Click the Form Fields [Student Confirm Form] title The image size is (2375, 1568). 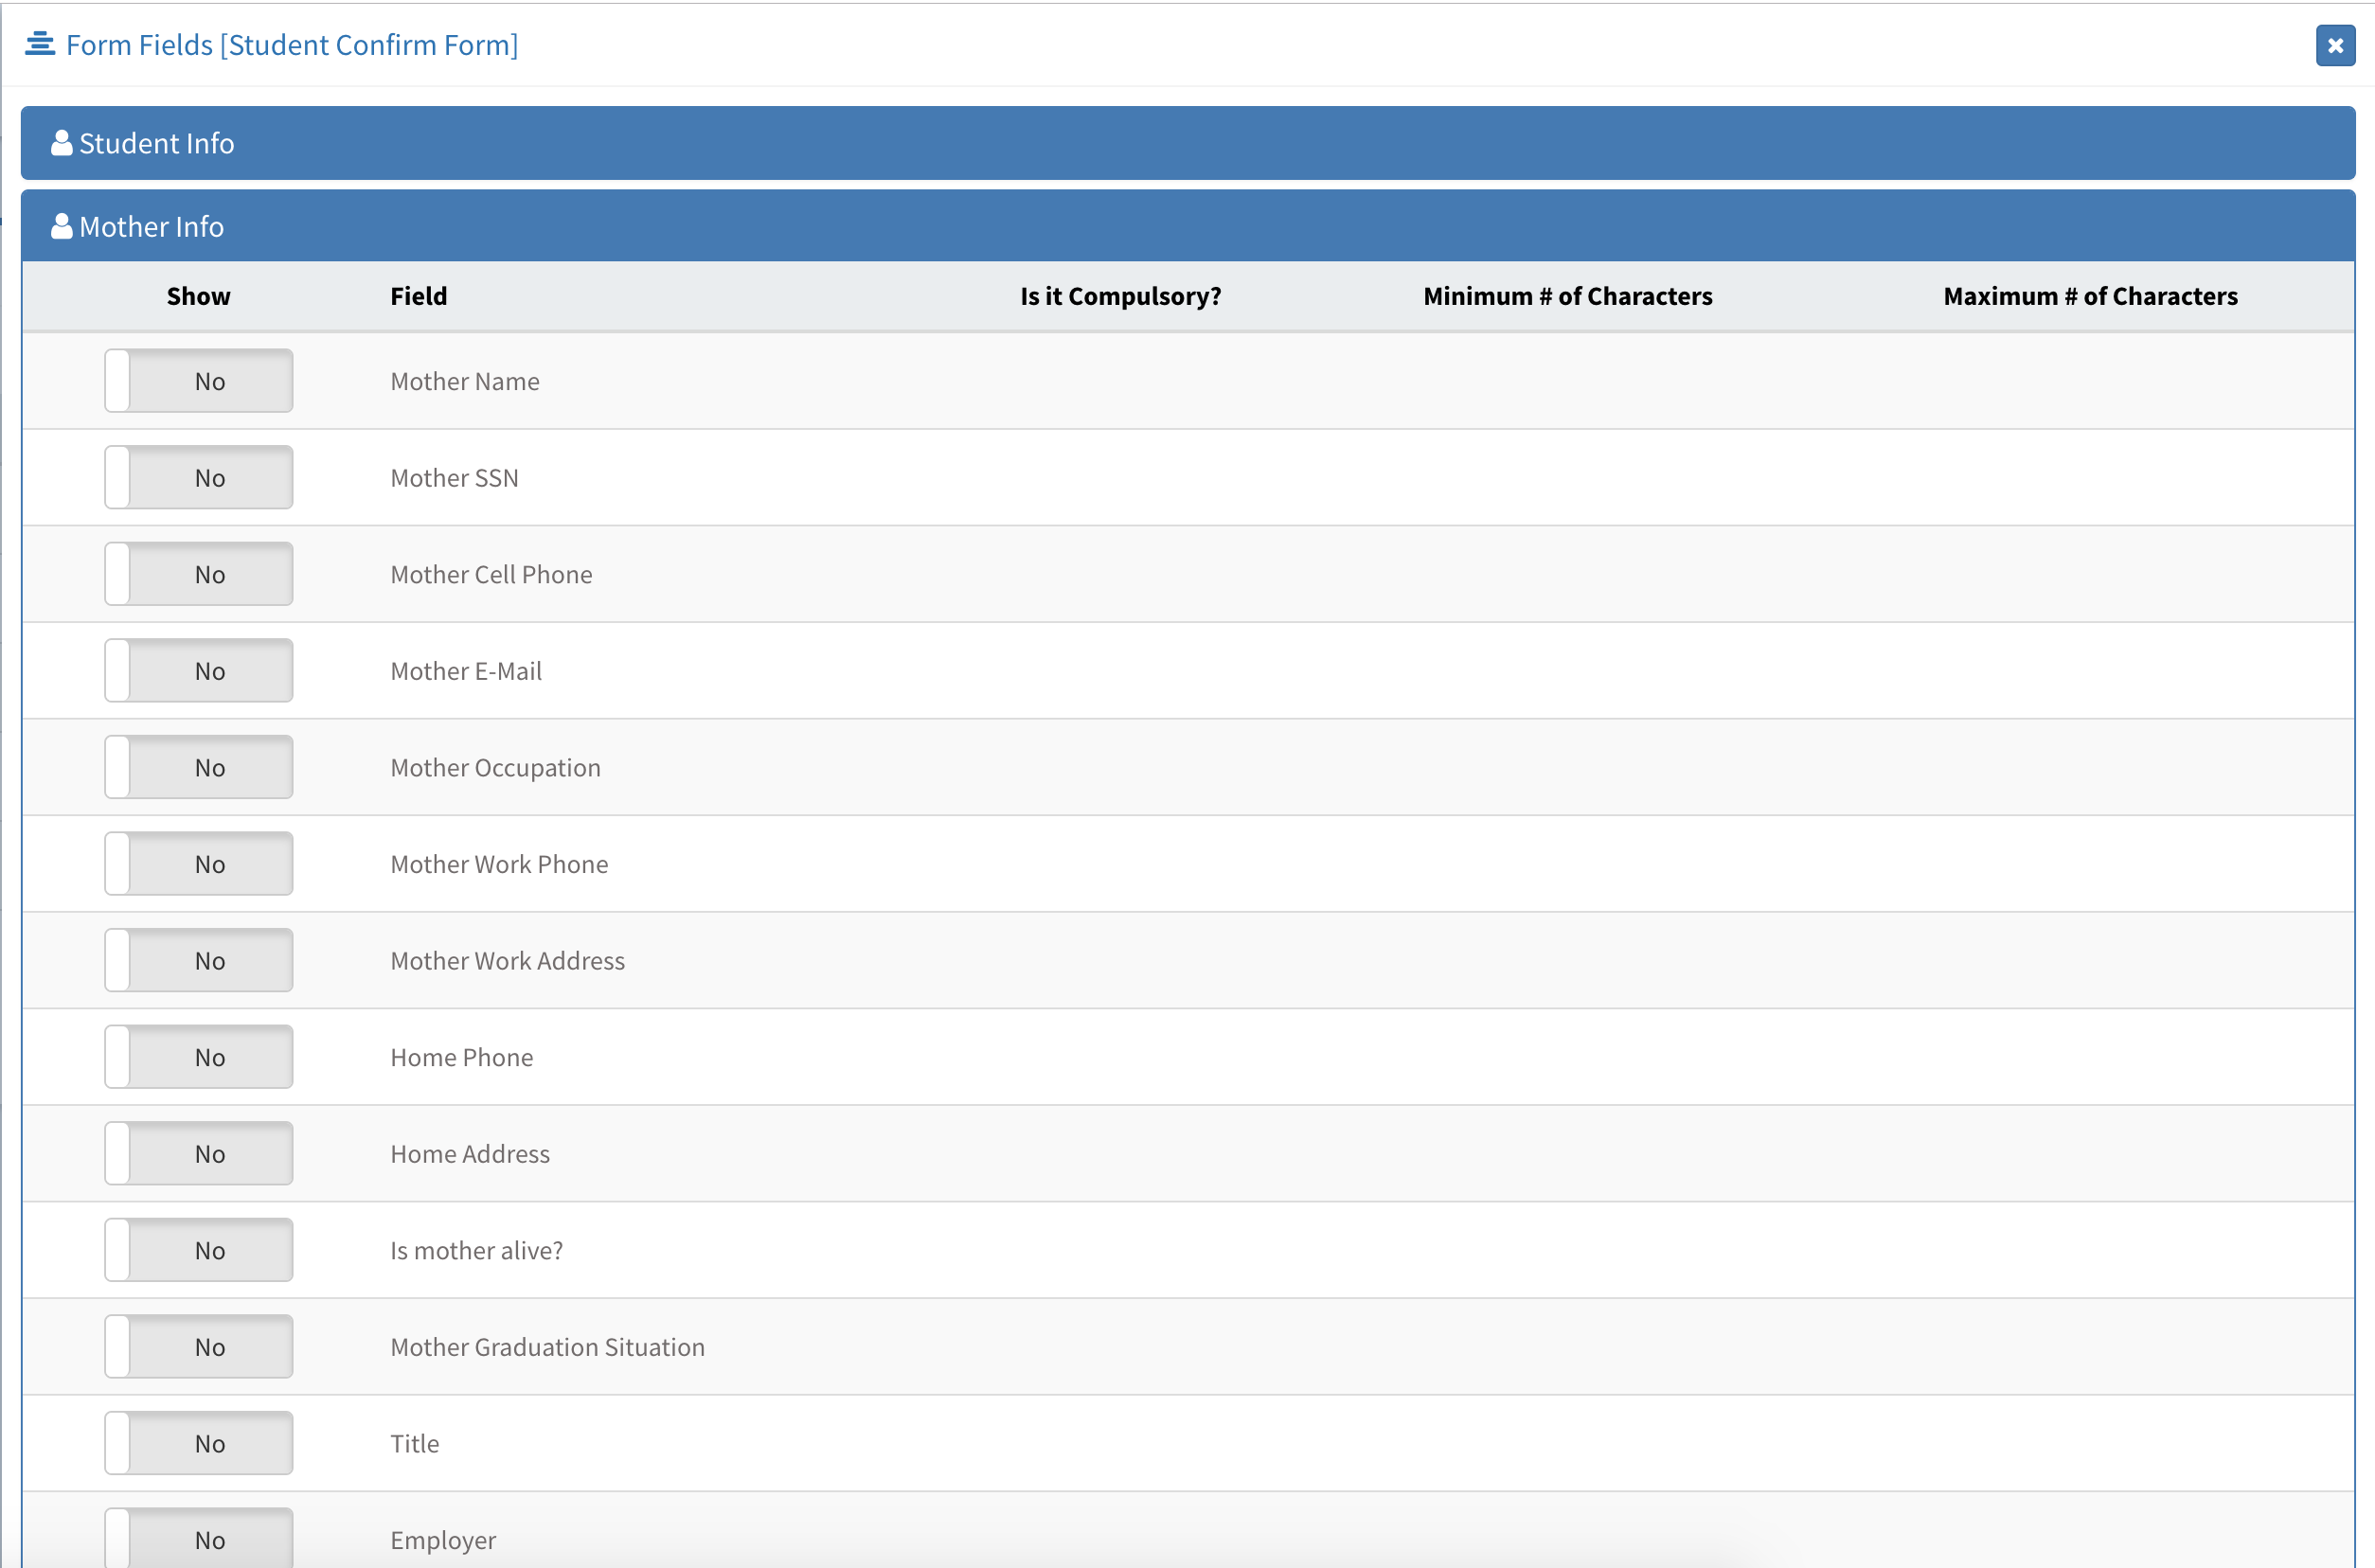point(292,45)
